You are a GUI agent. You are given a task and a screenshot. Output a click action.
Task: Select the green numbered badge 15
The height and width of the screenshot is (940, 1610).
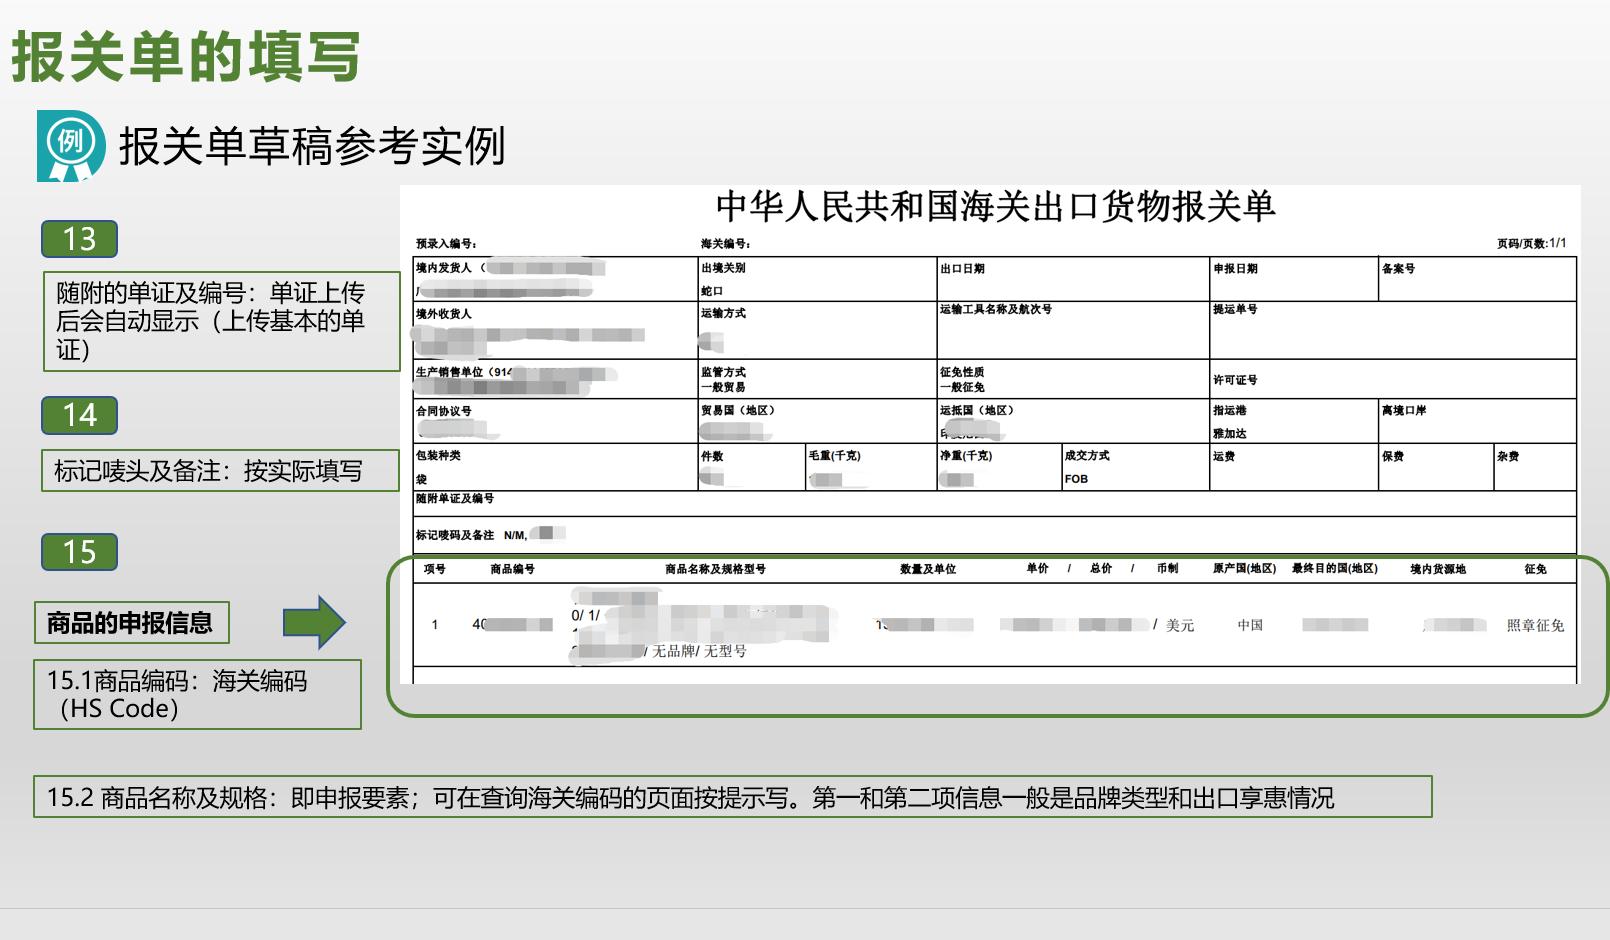click(79, 551)
